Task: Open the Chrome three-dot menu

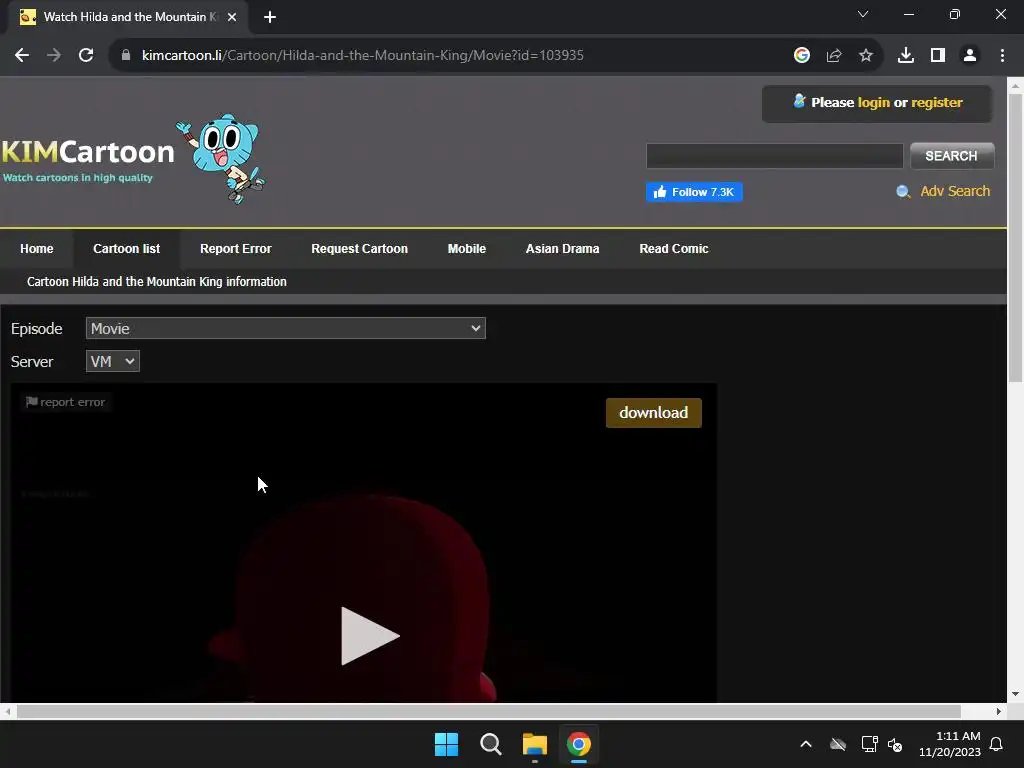Action: click(1002, 56)
